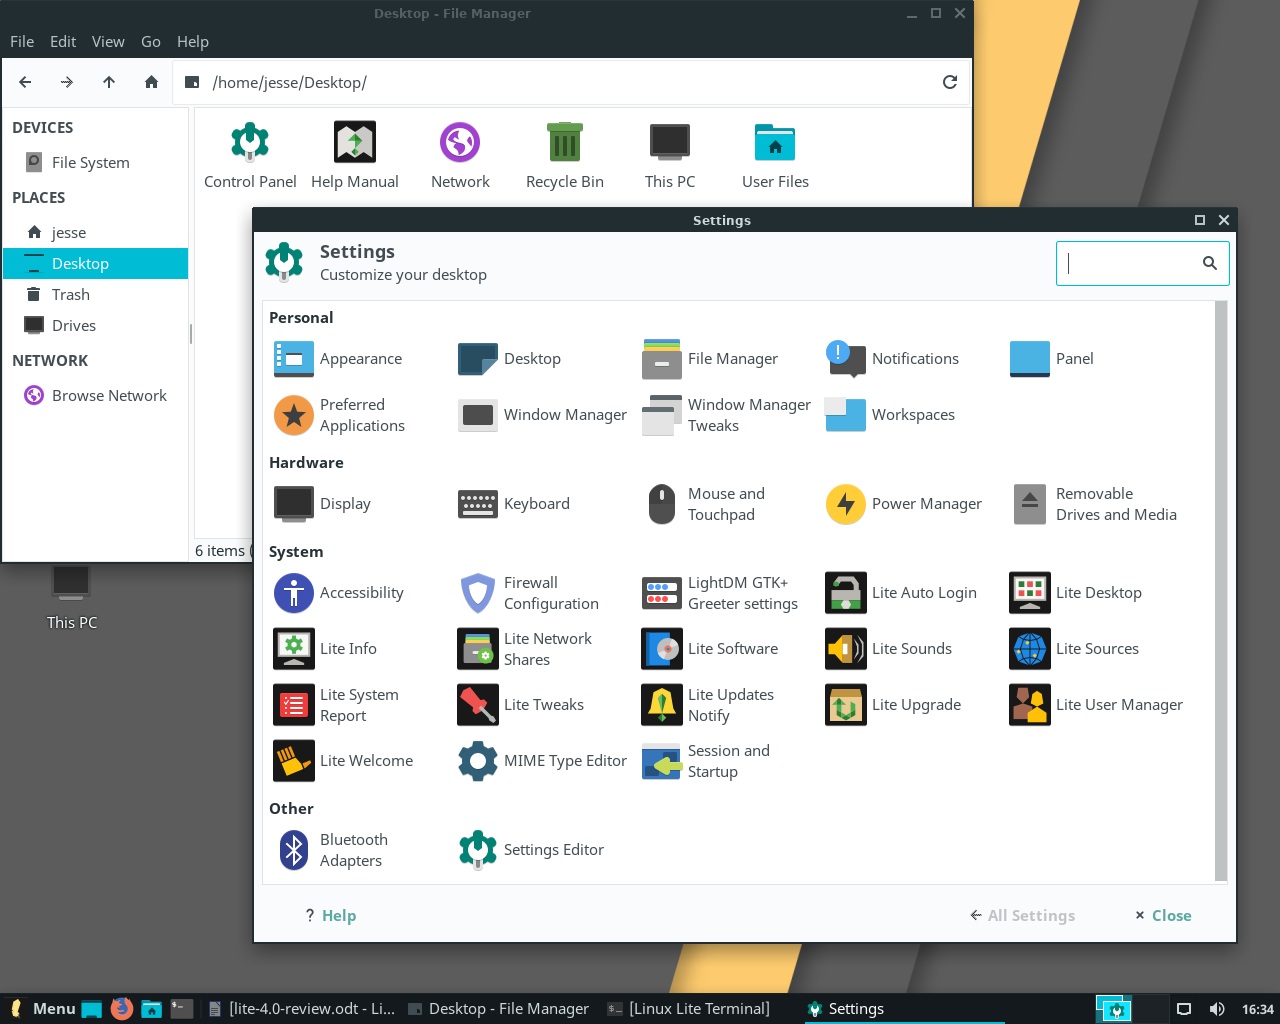The height and width of the screenshot is (1024, 1280).
Task: Open MIME Type Editor gear icon
Action: (478, 761)
